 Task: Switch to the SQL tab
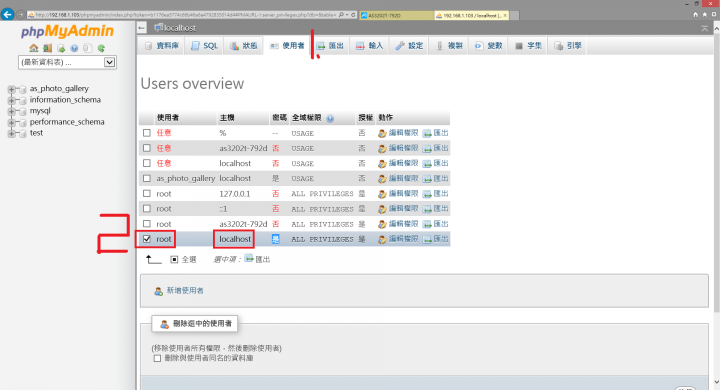click(204, 46)
